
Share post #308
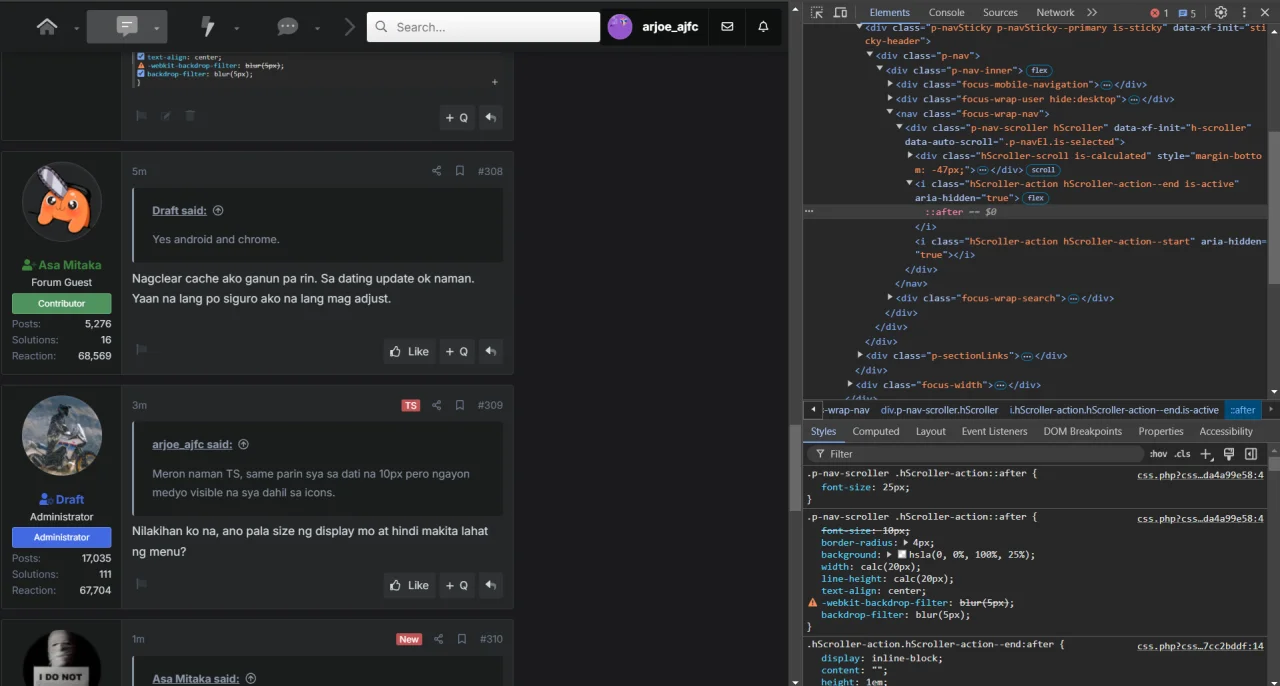(x=436, y=171)
